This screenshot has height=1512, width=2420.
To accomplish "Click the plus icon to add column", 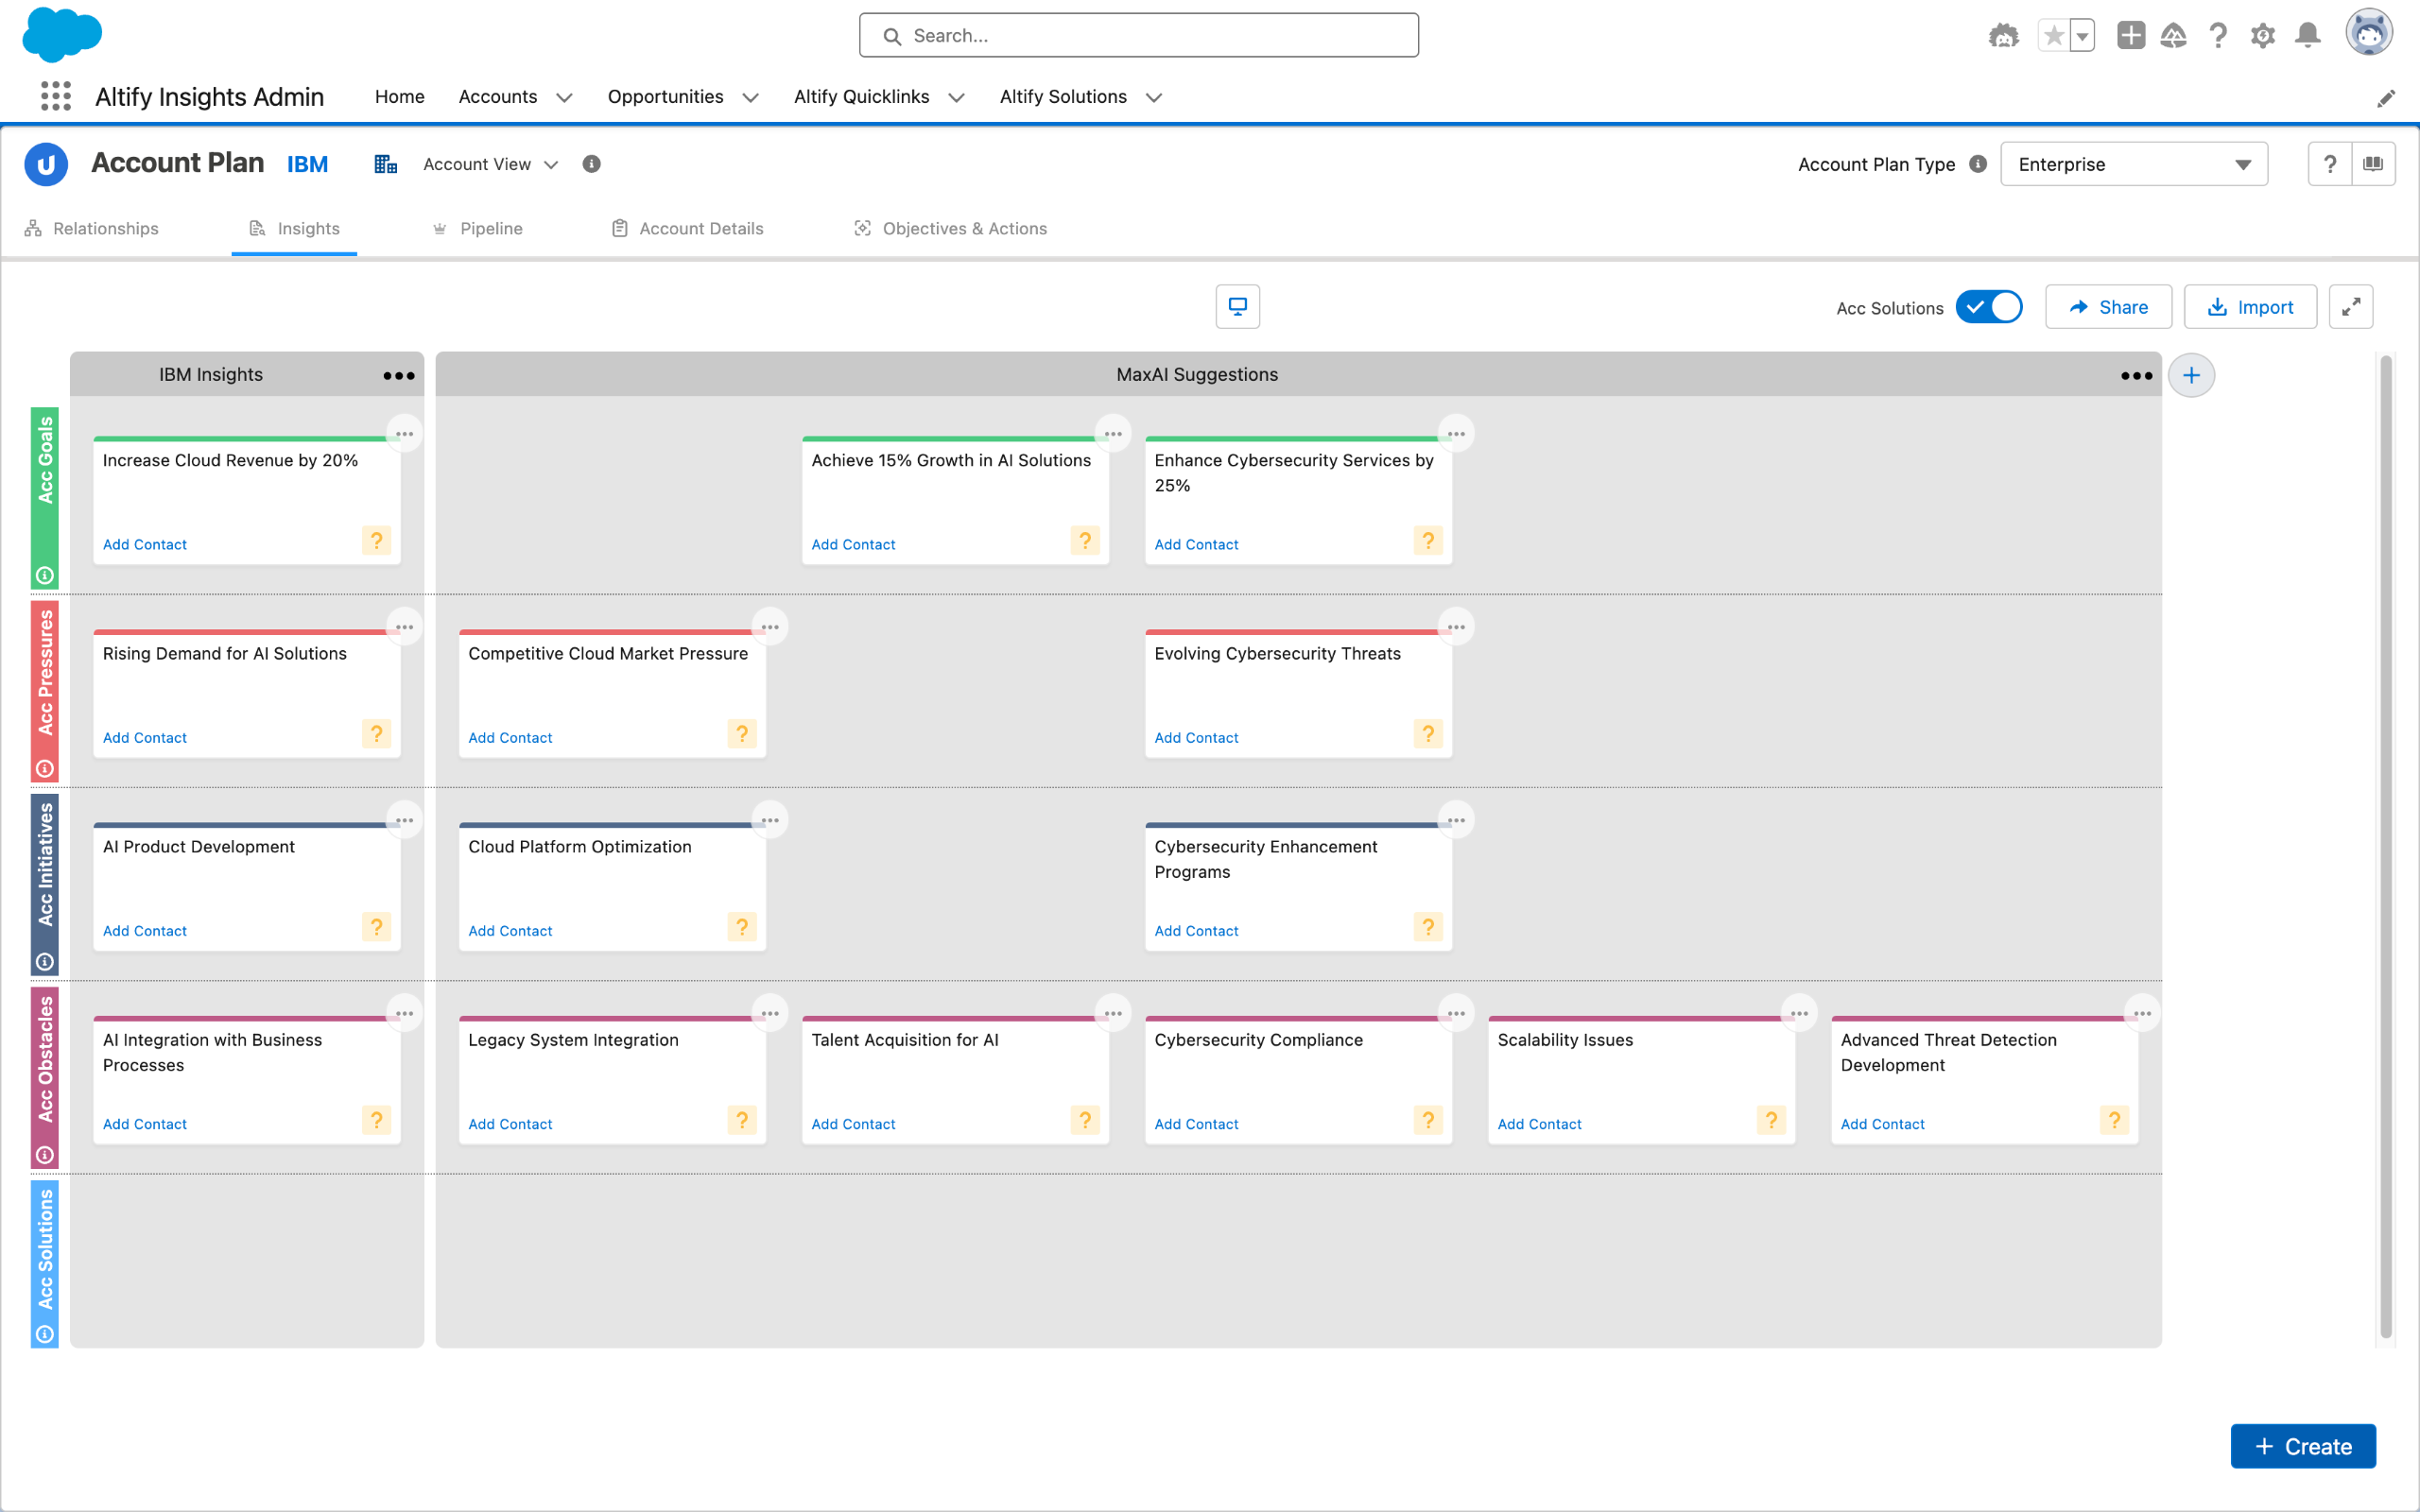I will [2190, 375].
